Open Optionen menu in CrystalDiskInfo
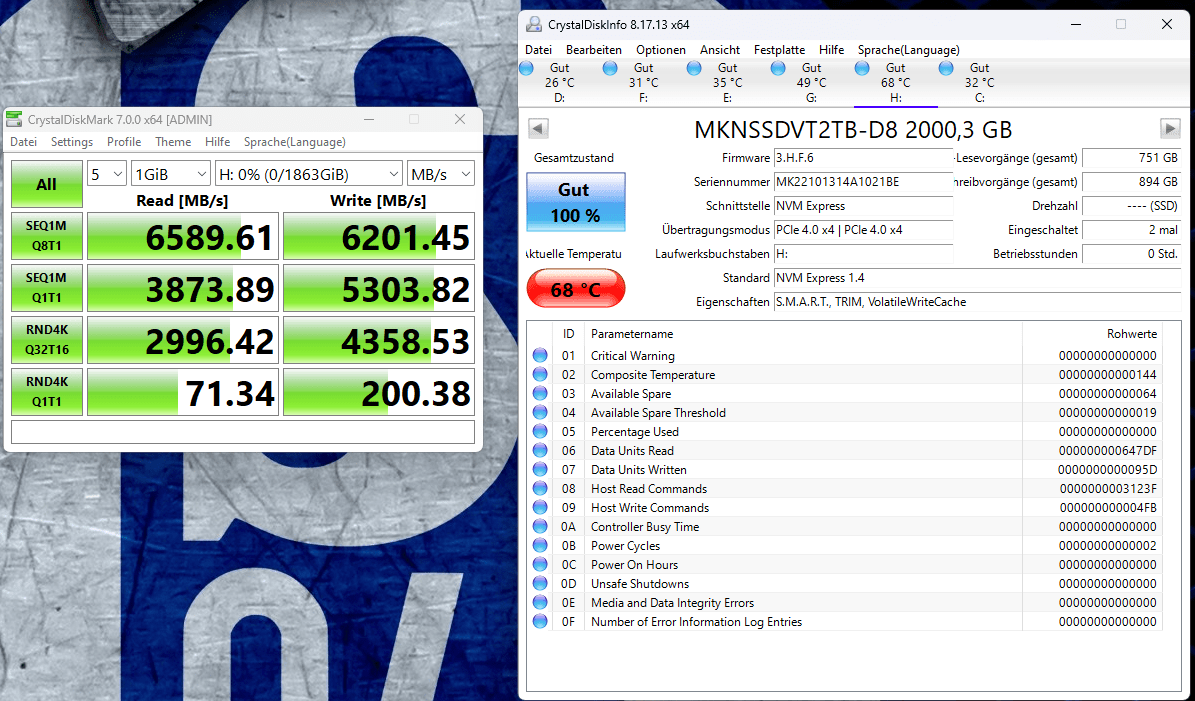The width and height of the screenshot is (1195, 701). point(661,50)
